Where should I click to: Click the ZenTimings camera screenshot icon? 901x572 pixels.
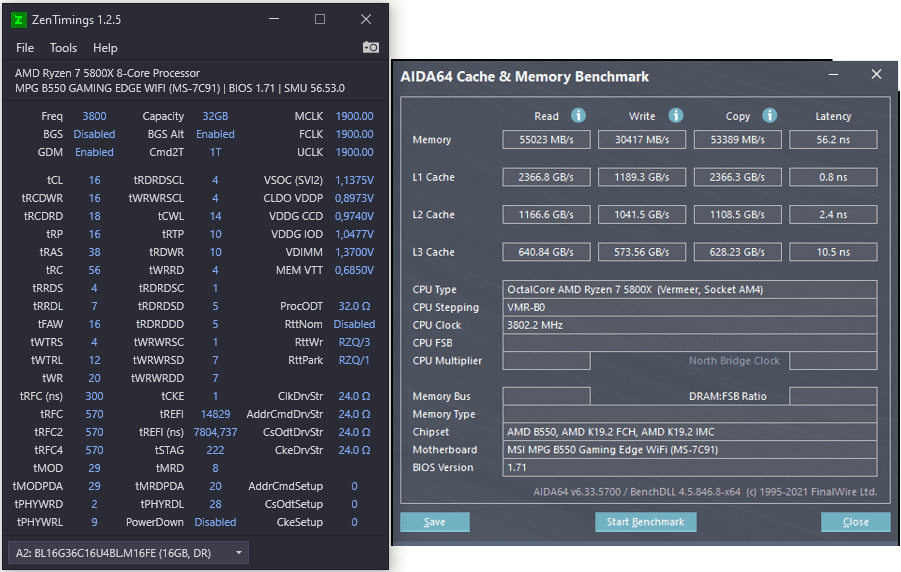[x=371, y=47]
